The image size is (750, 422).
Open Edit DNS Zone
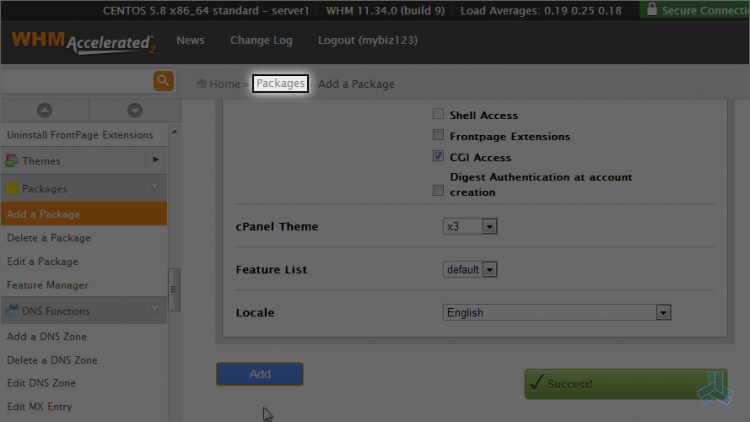tap(41, 383)
